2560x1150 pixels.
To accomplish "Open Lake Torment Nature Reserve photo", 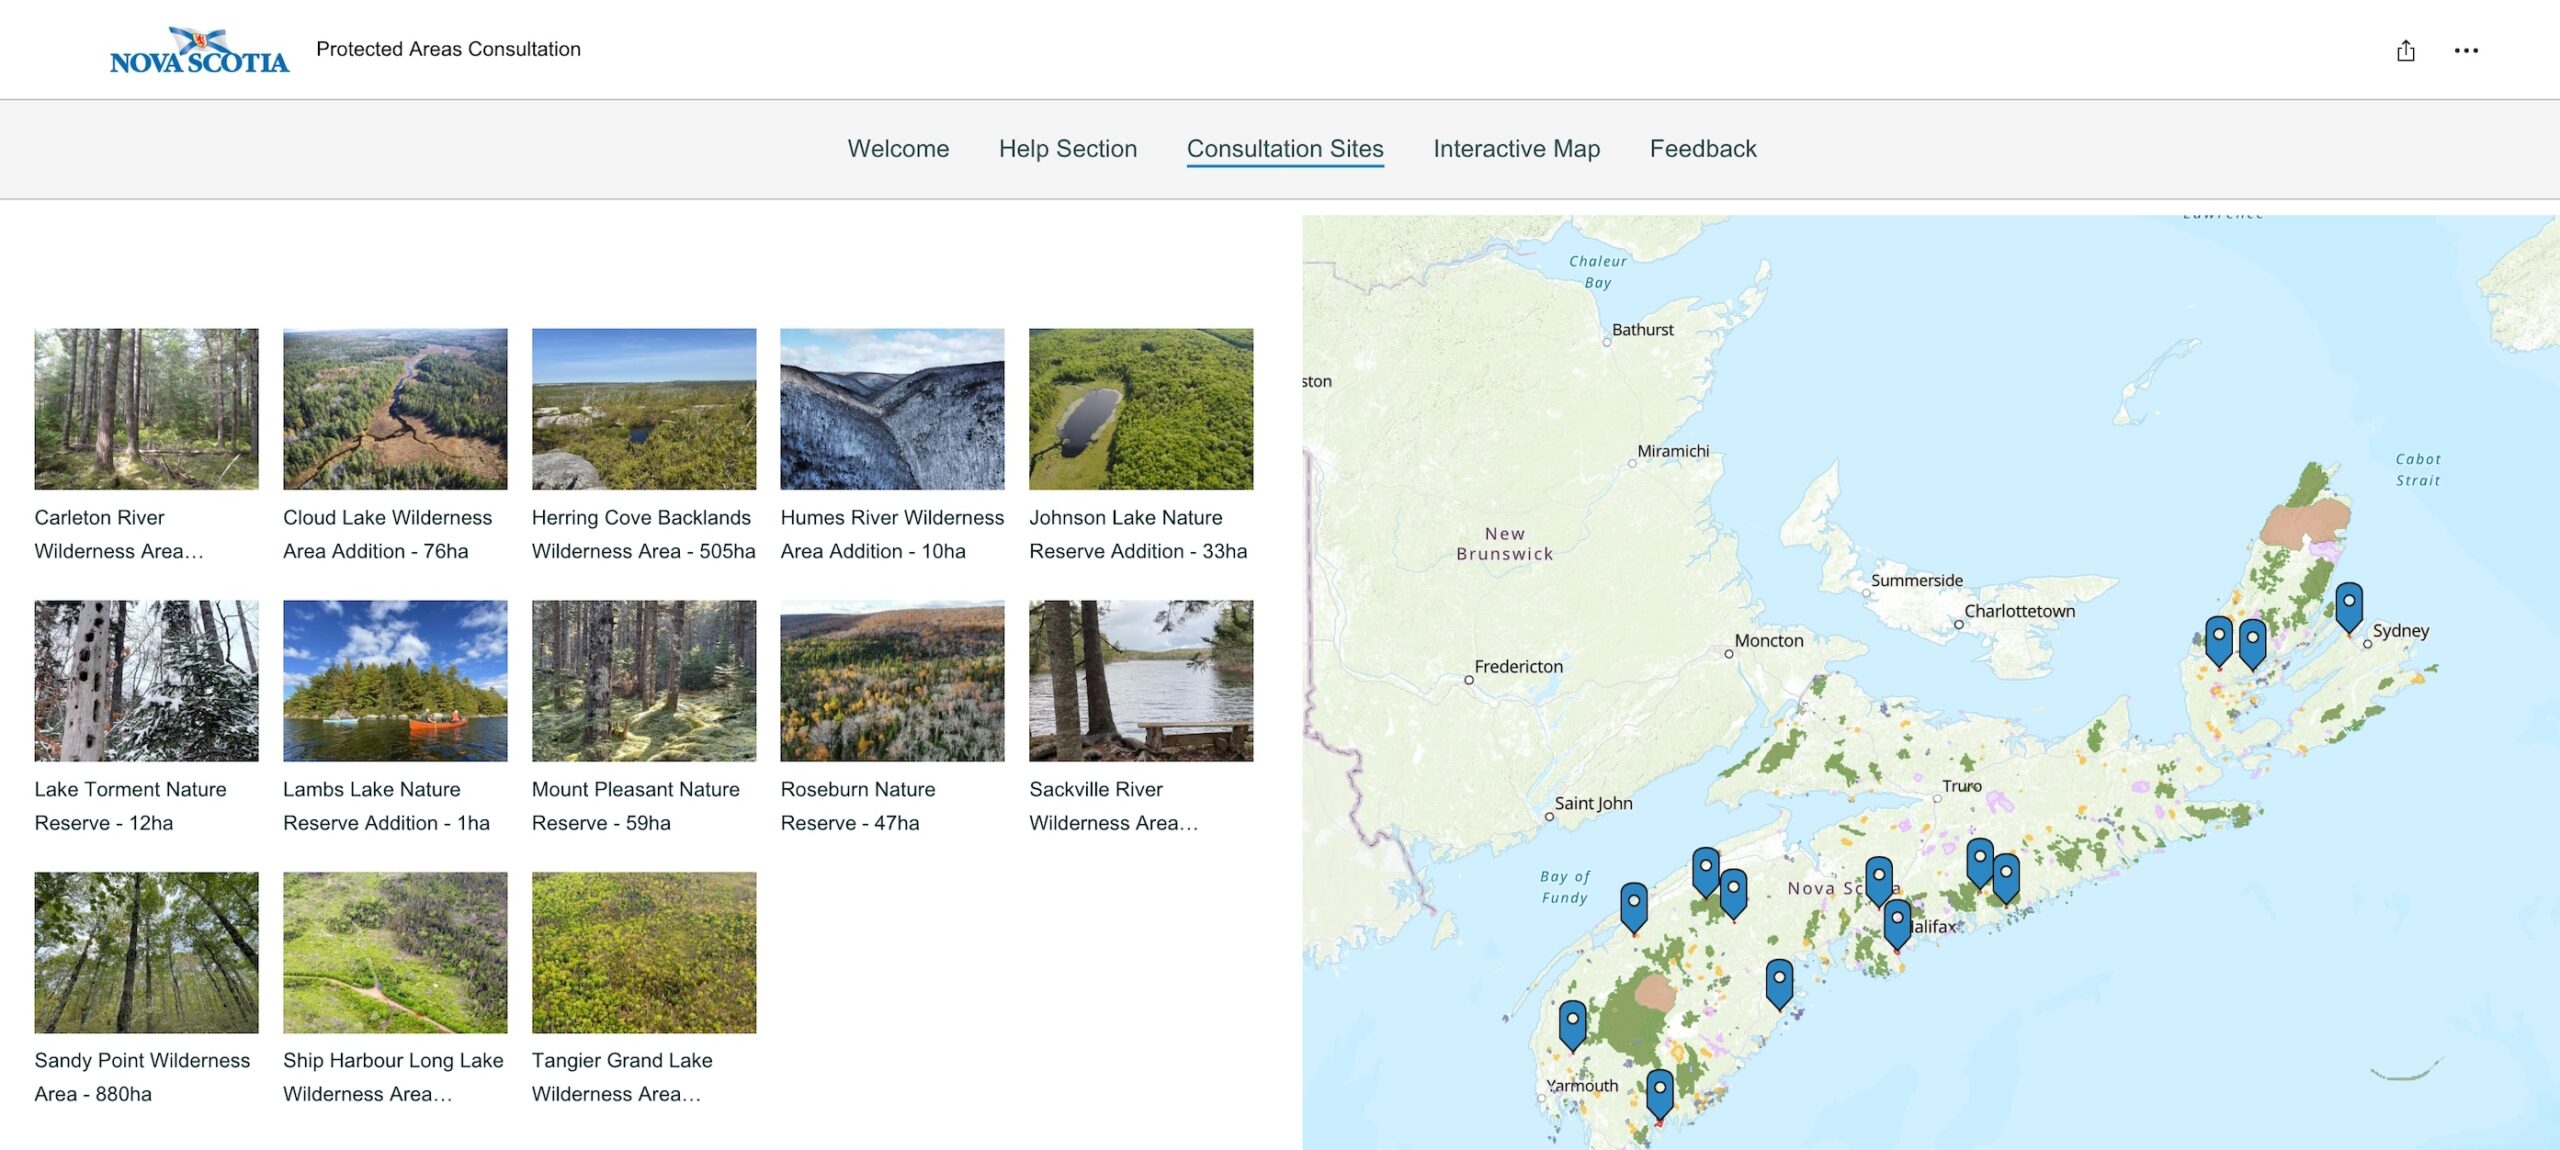I will coord(146,681).
